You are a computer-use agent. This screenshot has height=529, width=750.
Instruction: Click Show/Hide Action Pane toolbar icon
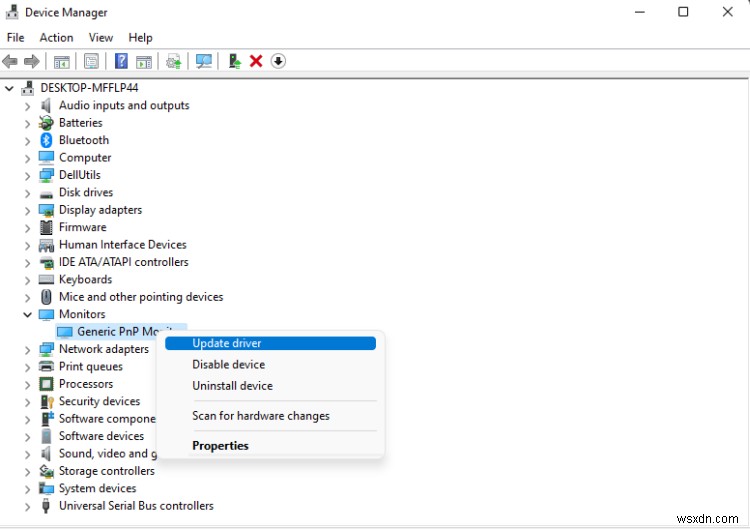[x=143, y=61]
